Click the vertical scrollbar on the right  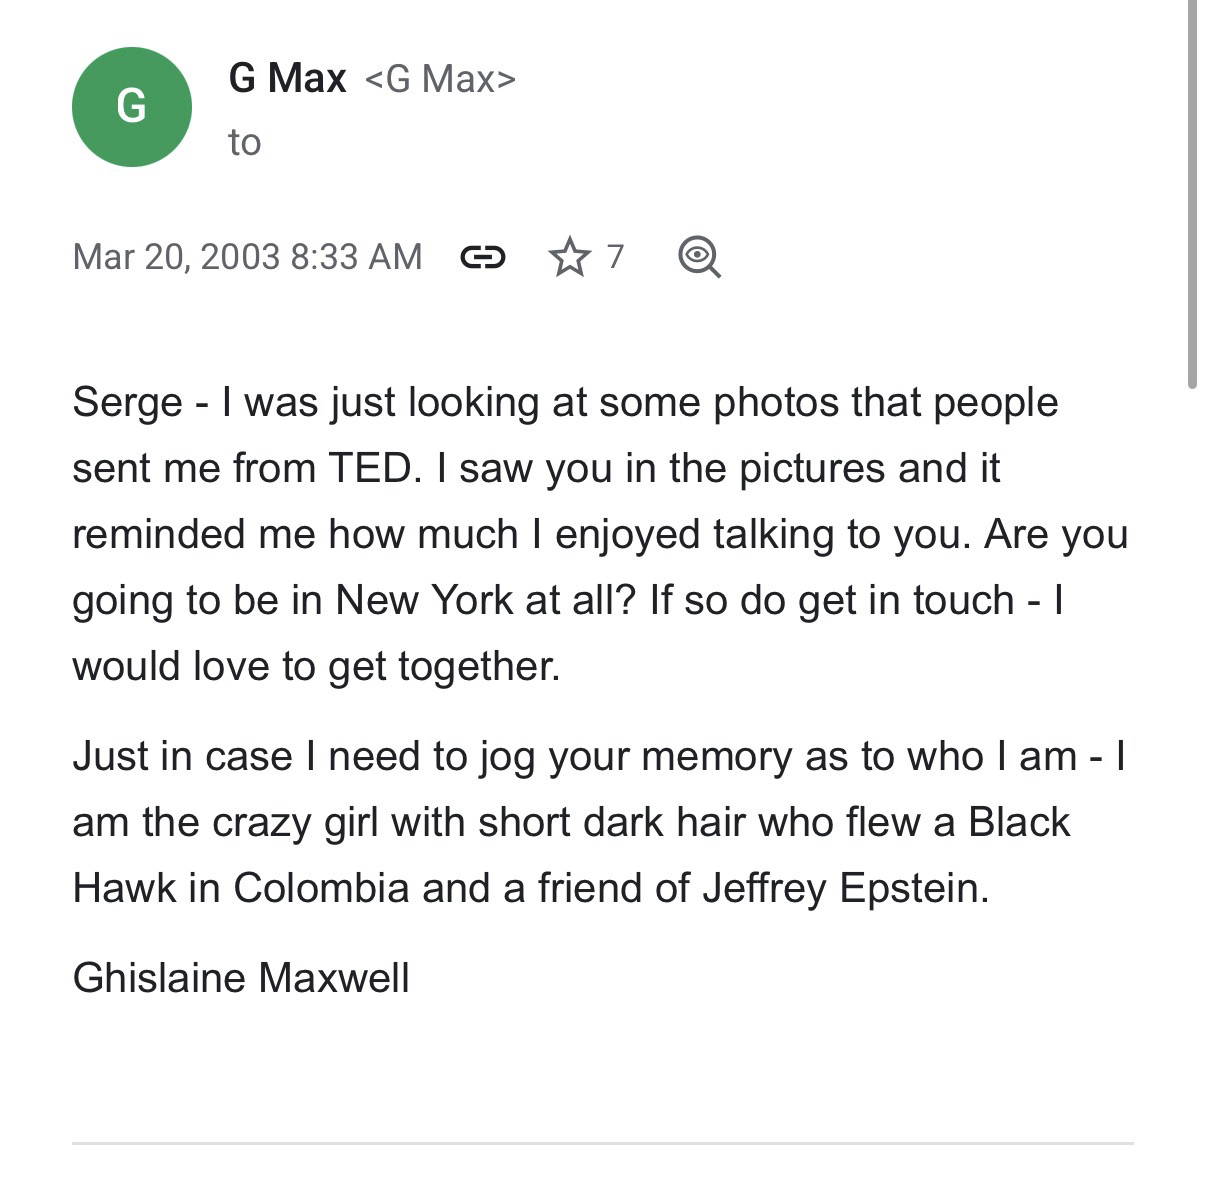[1192, 200]
